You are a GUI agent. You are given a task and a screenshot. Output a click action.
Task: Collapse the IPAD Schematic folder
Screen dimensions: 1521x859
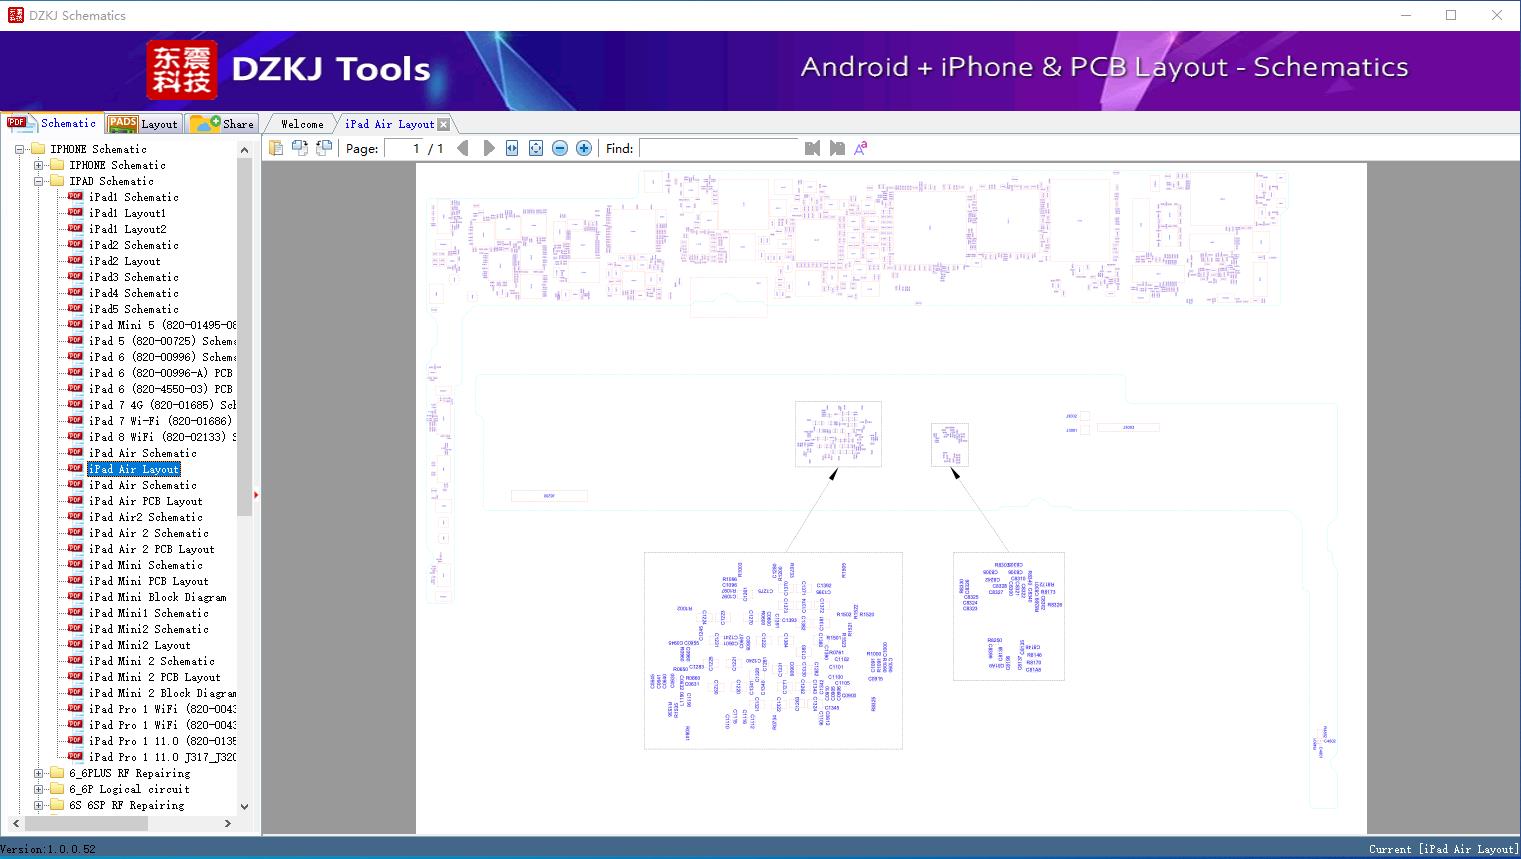click(x=39, y=182)
